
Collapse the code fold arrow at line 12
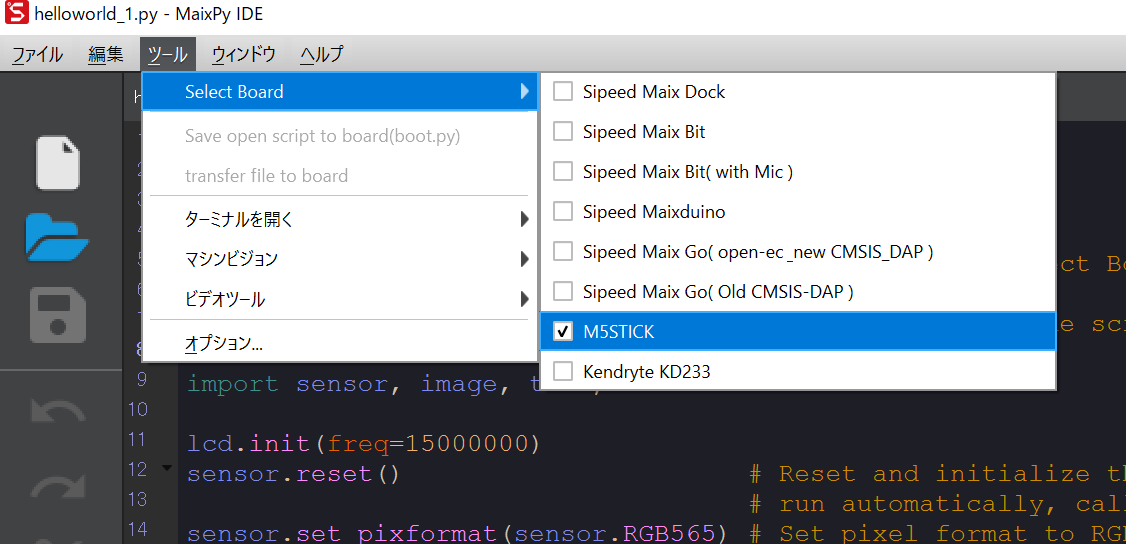point(166,468)
